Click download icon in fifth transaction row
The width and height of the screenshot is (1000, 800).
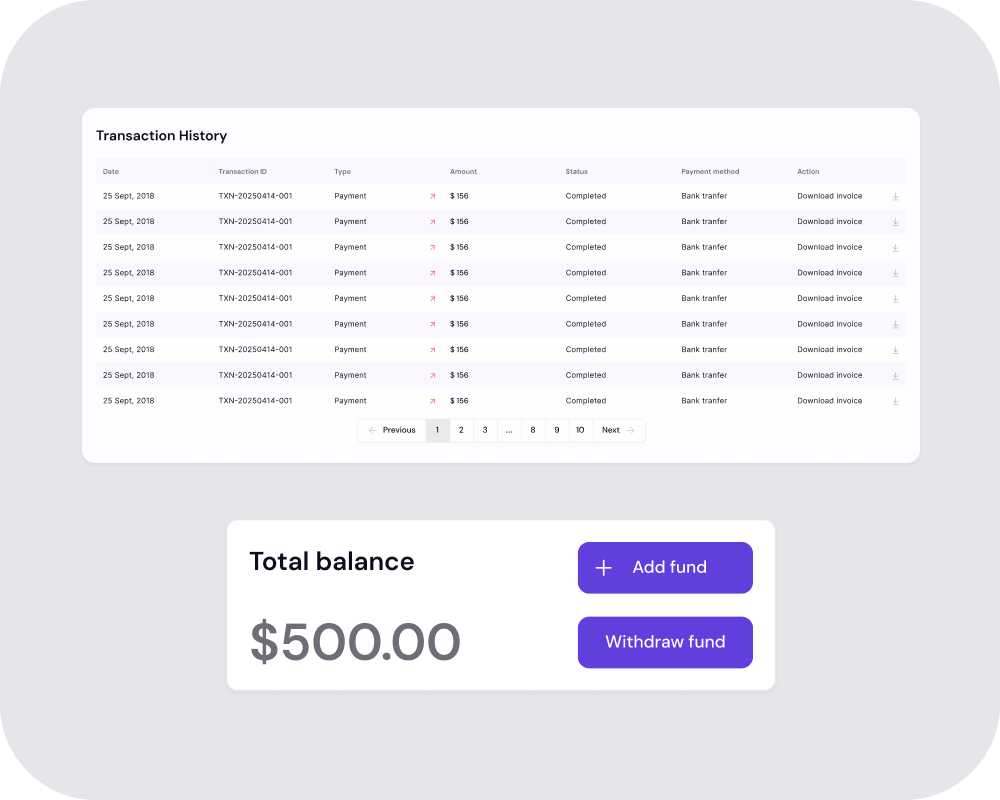895,299
